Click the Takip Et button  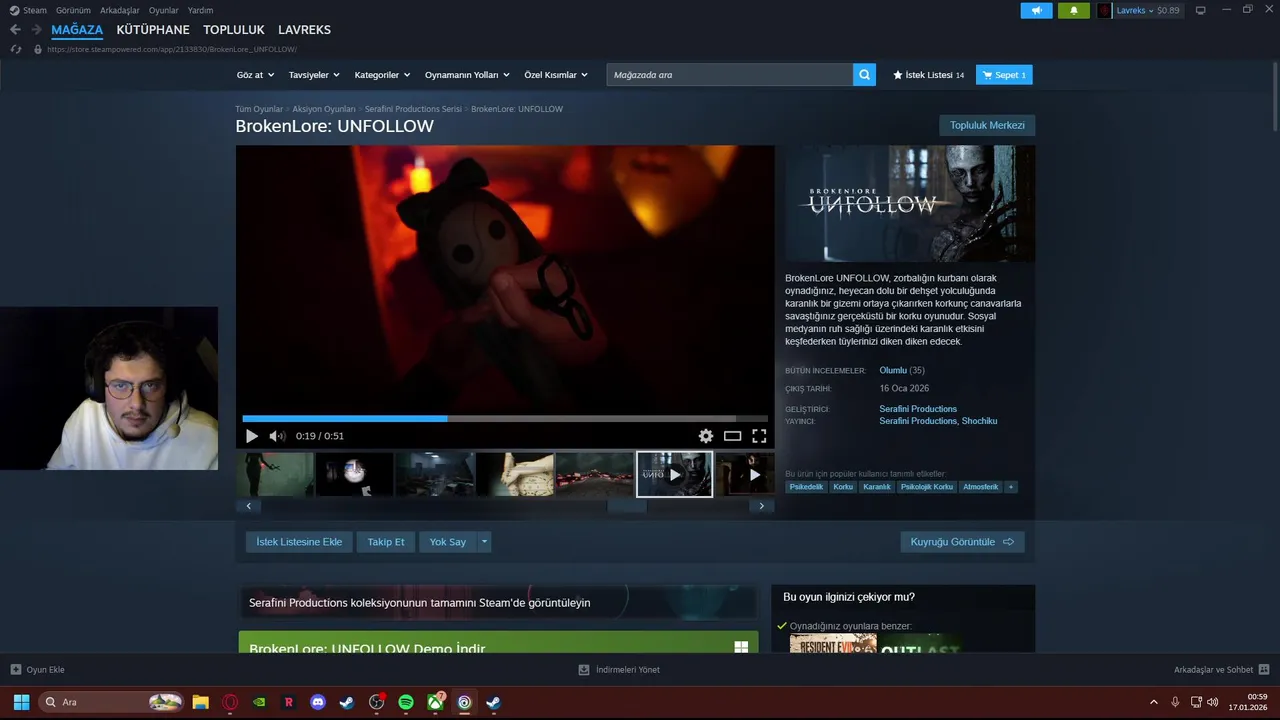(x=386, y=542)
